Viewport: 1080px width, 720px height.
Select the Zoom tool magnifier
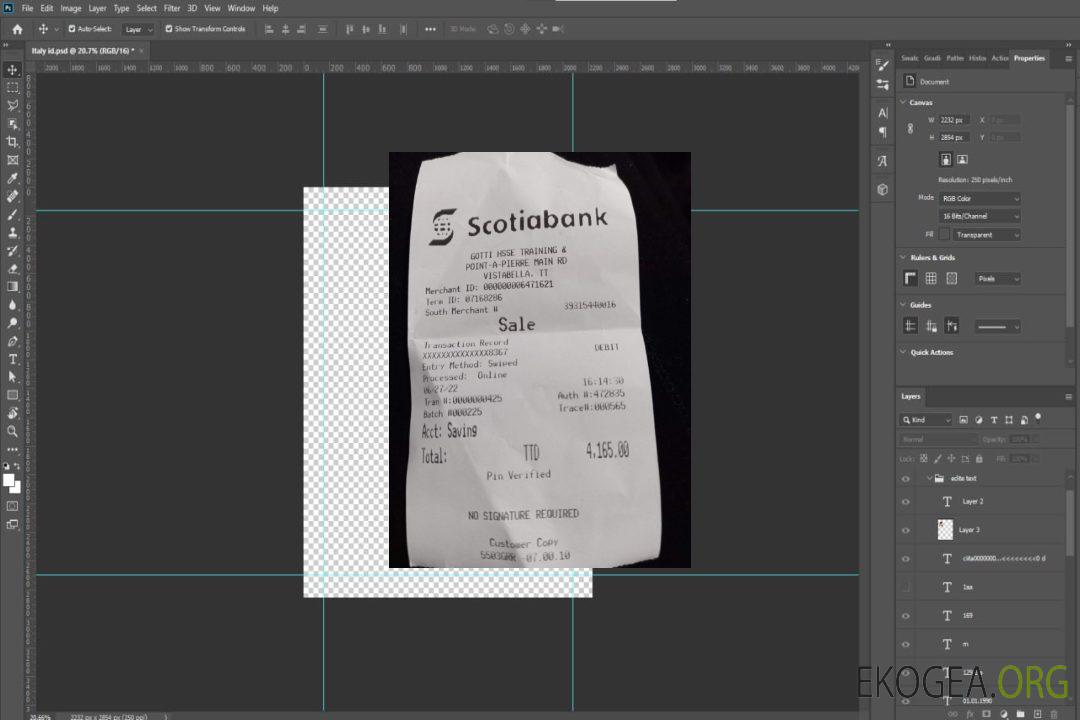click(x=13, y=431)
